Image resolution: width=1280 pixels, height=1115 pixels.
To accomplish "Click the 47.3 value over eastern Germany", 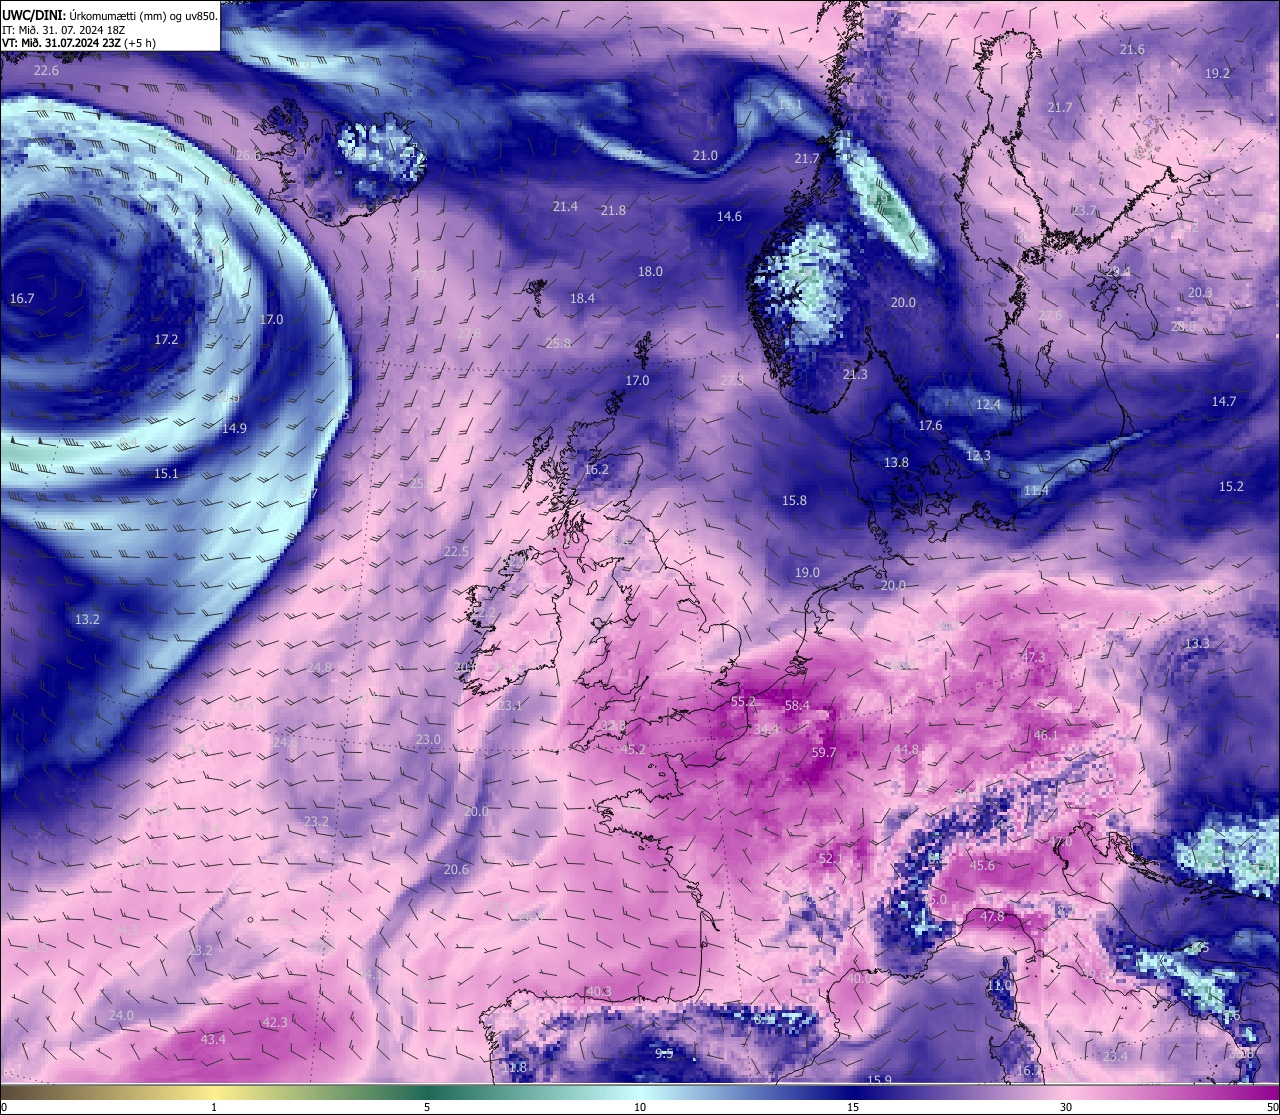I will (x=1032, y=658).
